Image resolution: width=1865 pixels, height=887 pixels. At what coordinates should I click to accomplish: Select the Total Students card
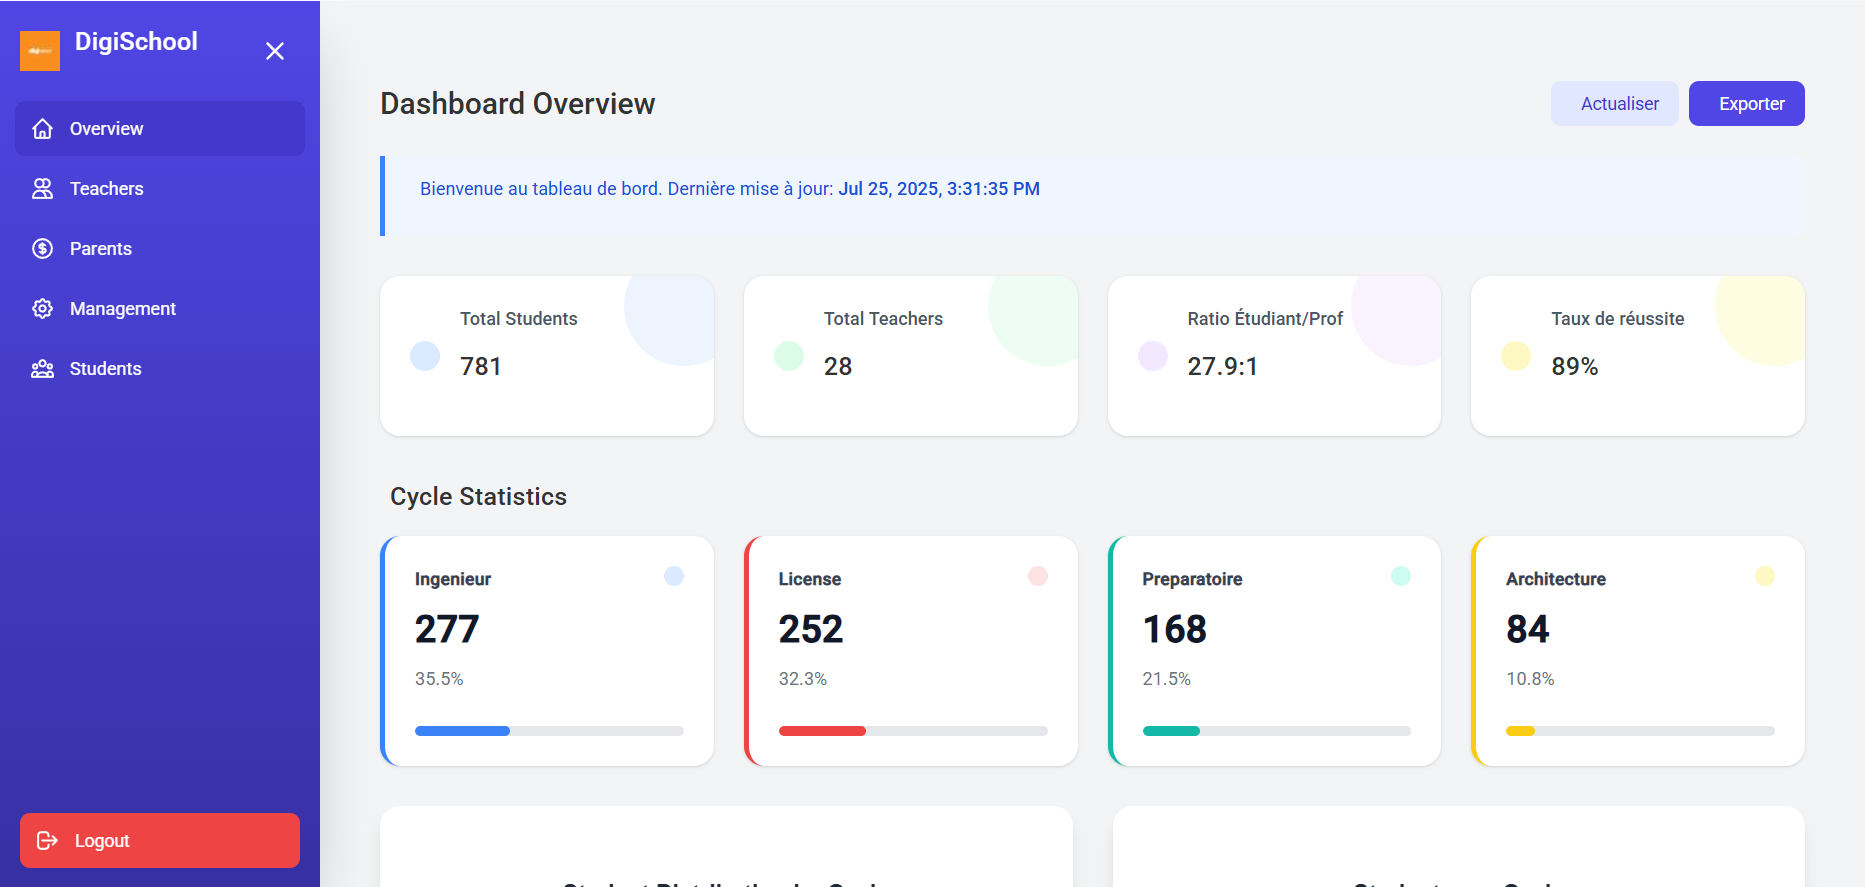[547, 356]
